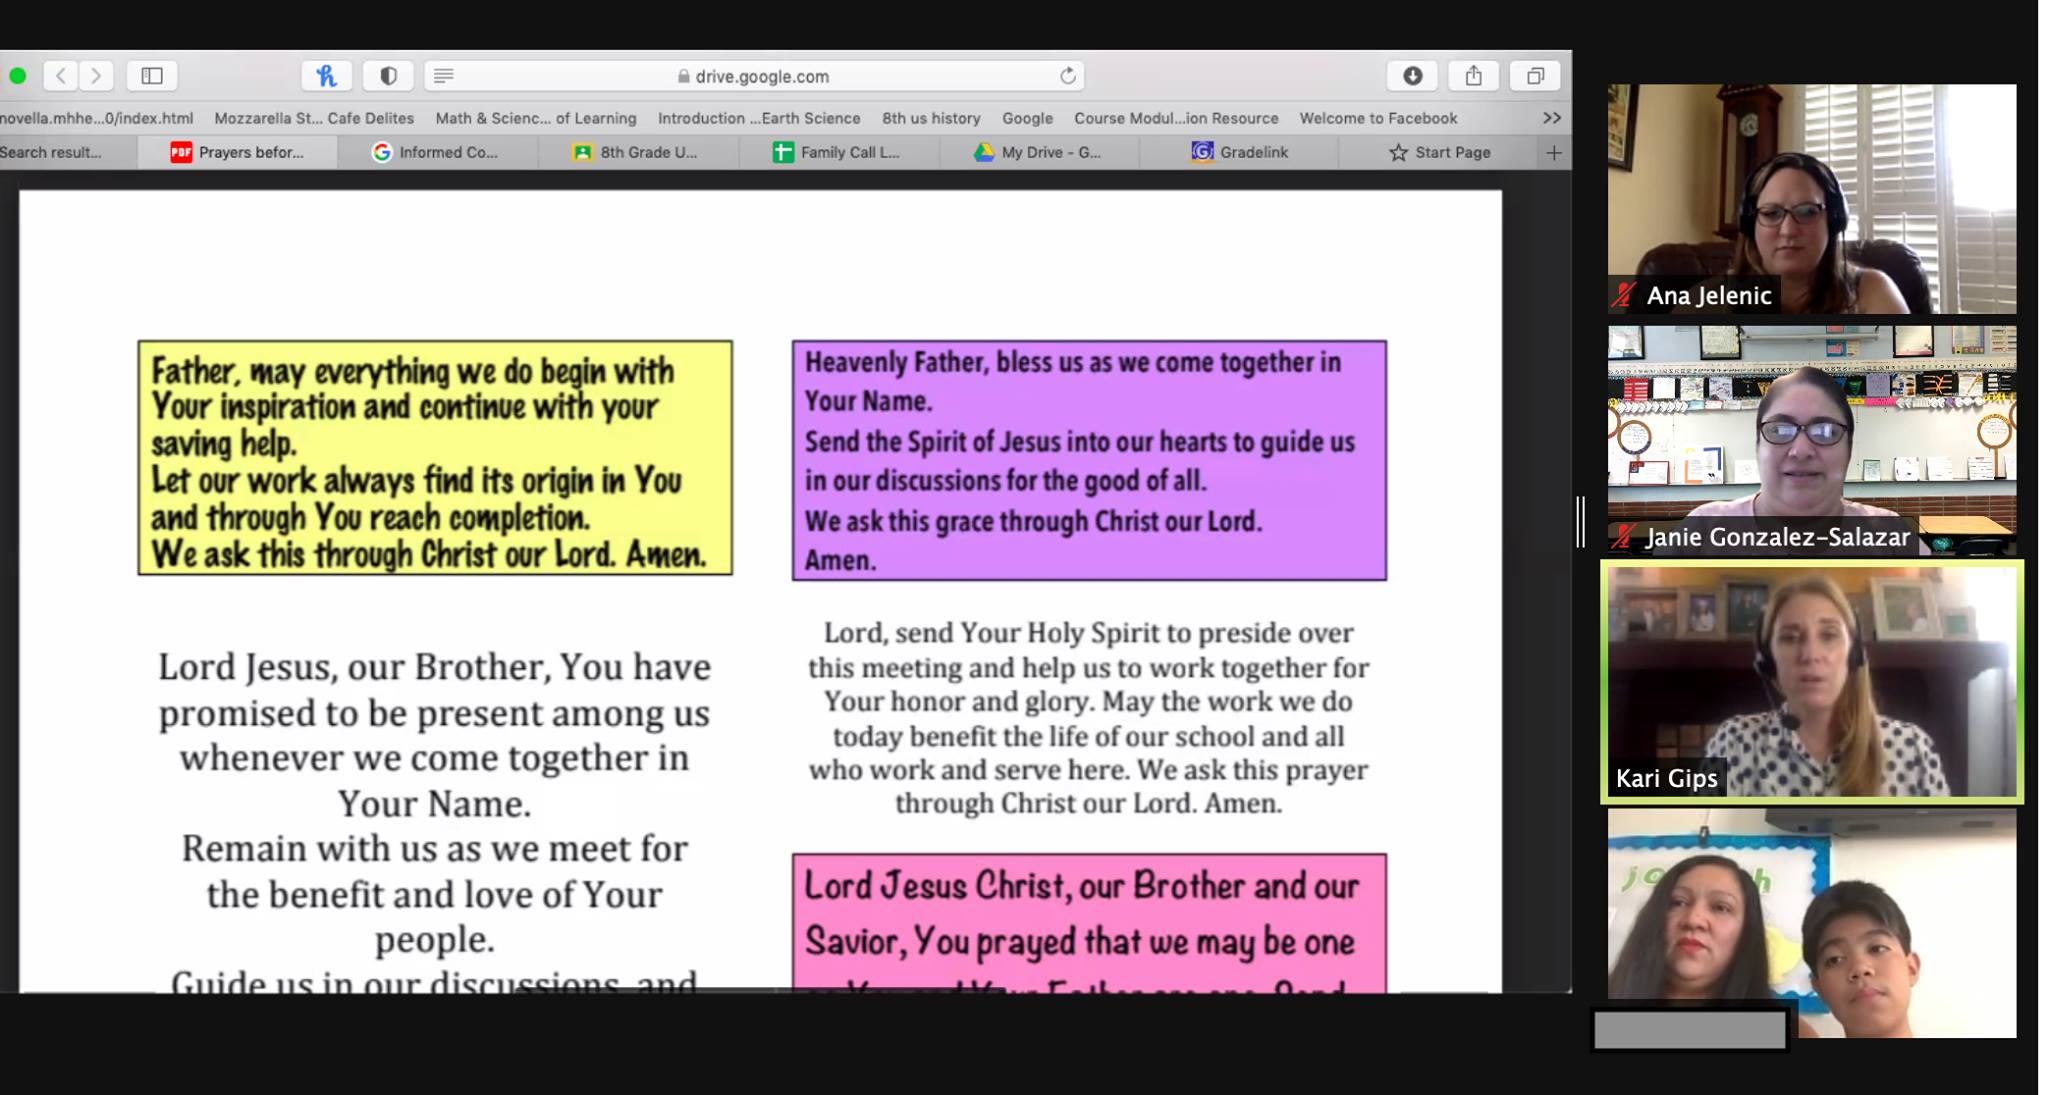Select Kari Gips's highlighted video tile
The height and width of the screenshot is (1095, 2048).
click(1812, 682)
